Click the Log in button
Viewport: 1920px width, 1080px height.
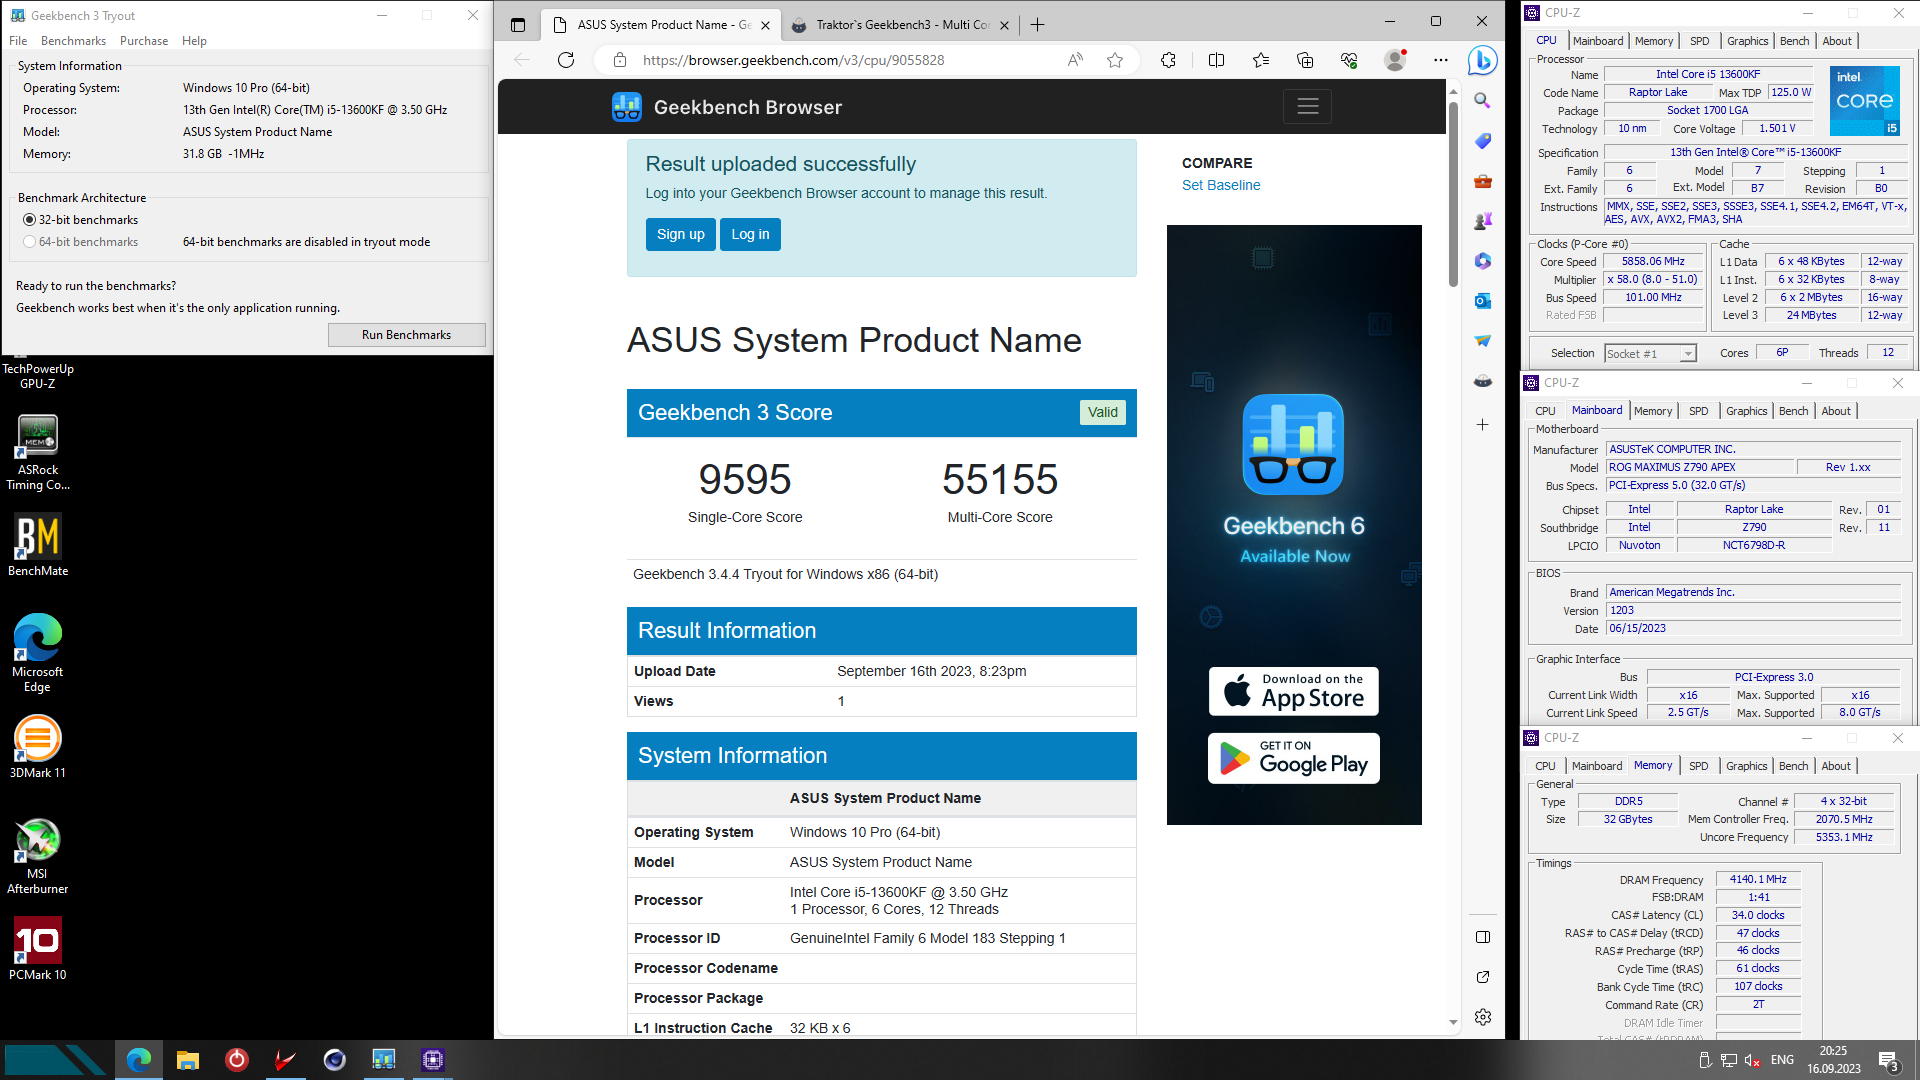tap(750, 234)
